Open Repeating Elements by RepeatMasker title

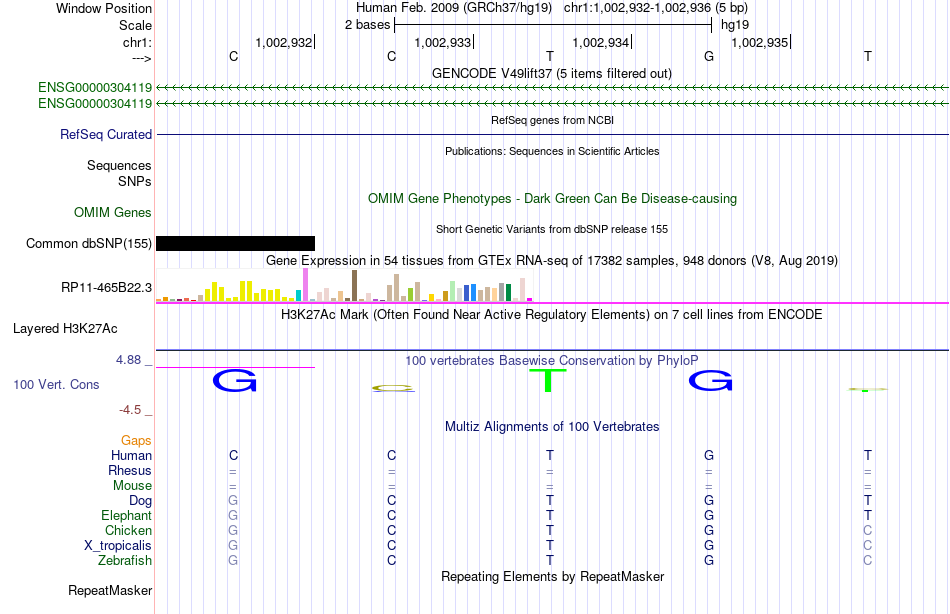coord(553,576)
